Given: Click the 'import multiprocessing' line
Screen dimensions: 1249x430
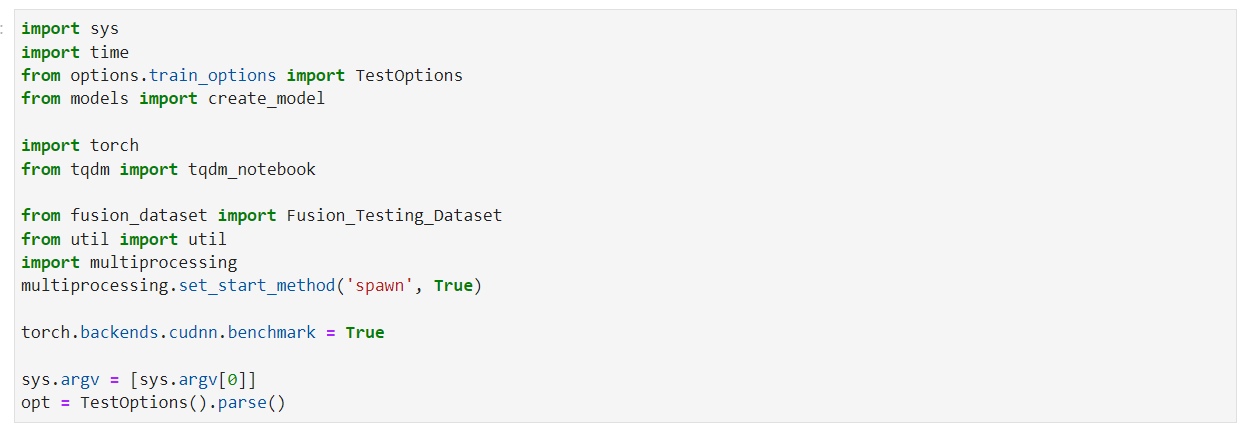Looking at the screenshot, I should [x=129, y=262].
